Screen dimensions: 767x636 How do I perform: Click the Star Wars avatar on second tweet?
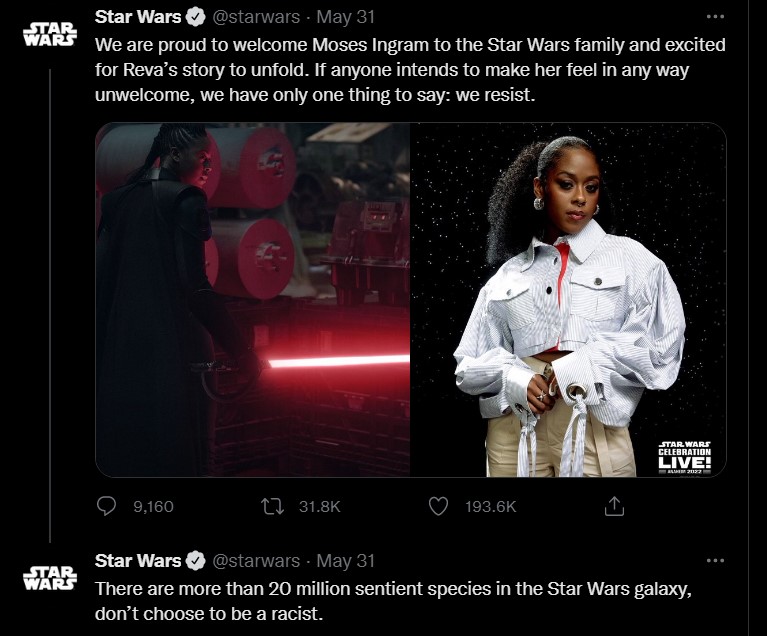click(50, 578)
